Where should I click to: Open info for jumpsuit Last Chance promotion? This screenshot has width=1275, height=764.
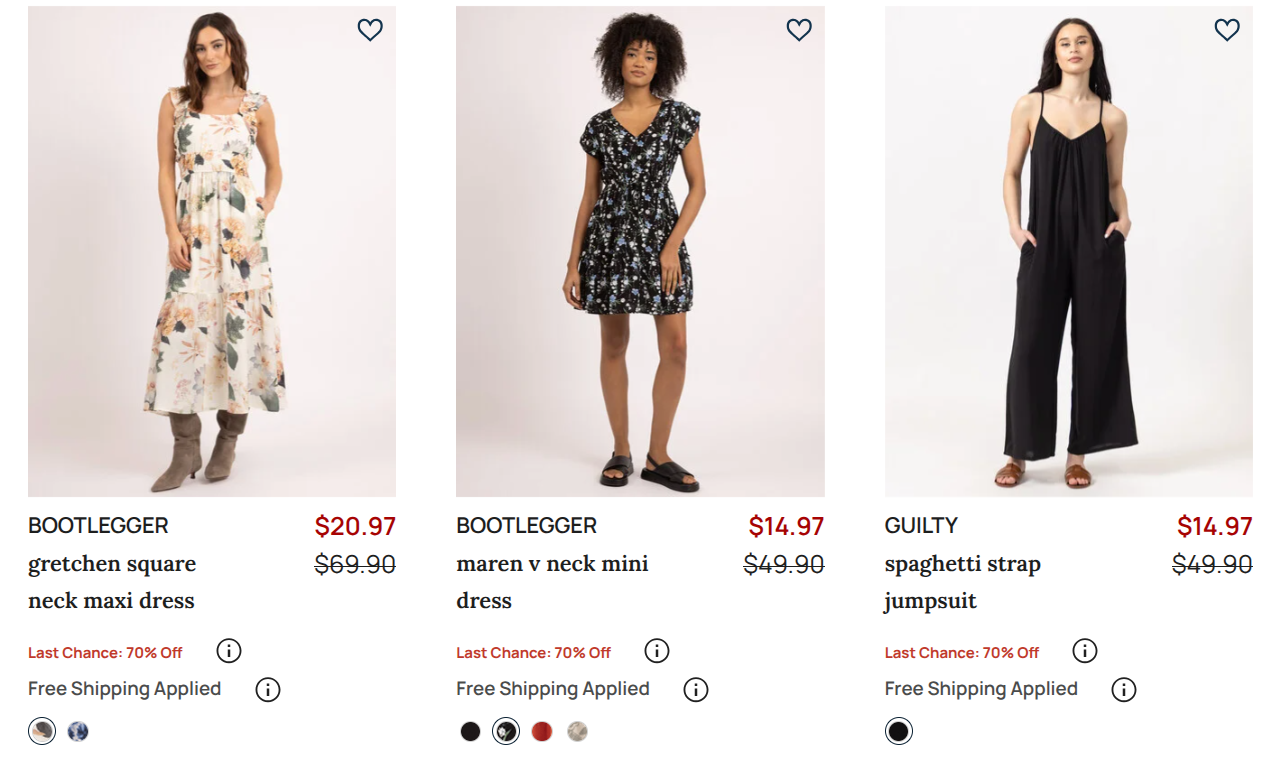point(1084,651)
